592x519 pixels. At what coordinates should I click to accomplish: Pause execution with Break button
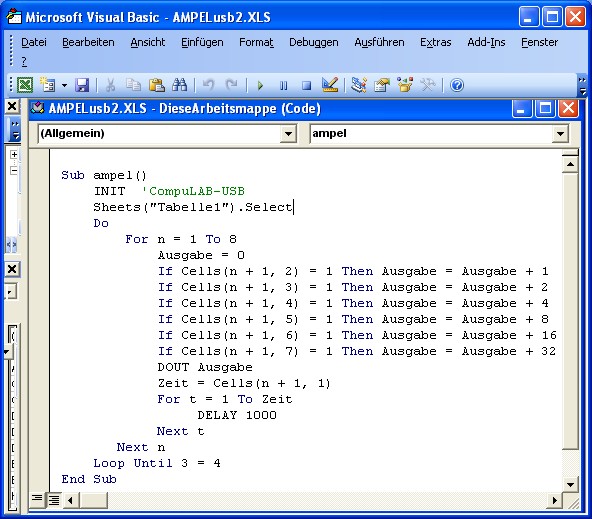[x=284, y=85]
